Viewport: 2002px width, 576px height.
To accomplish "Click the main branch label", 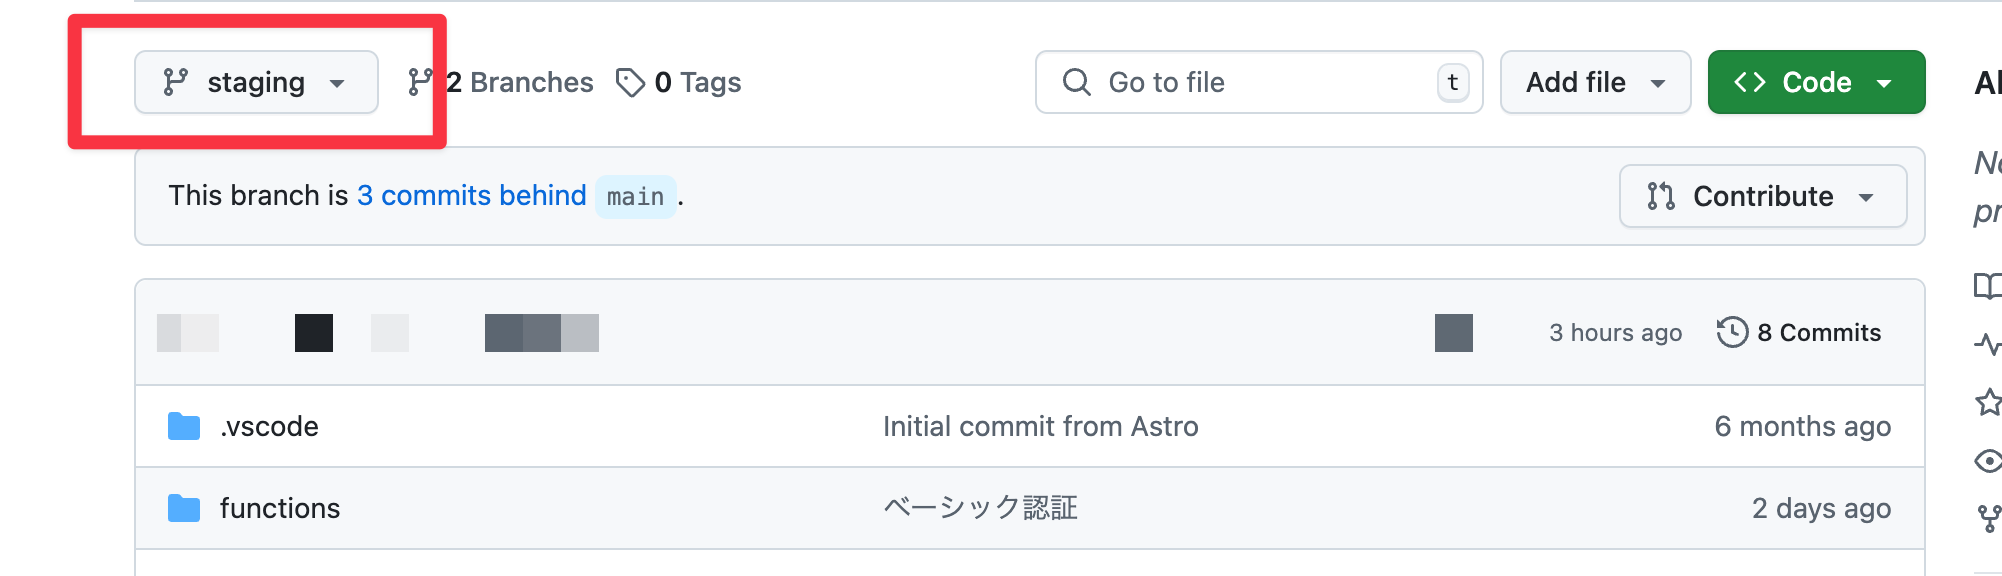I will click(635, 196).
